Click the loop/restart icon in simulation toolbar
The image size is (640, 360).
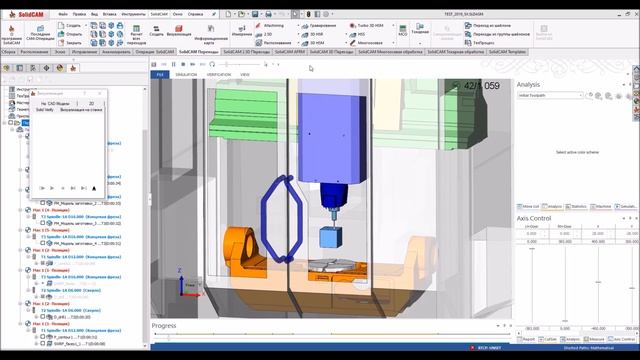pos(212,64)
